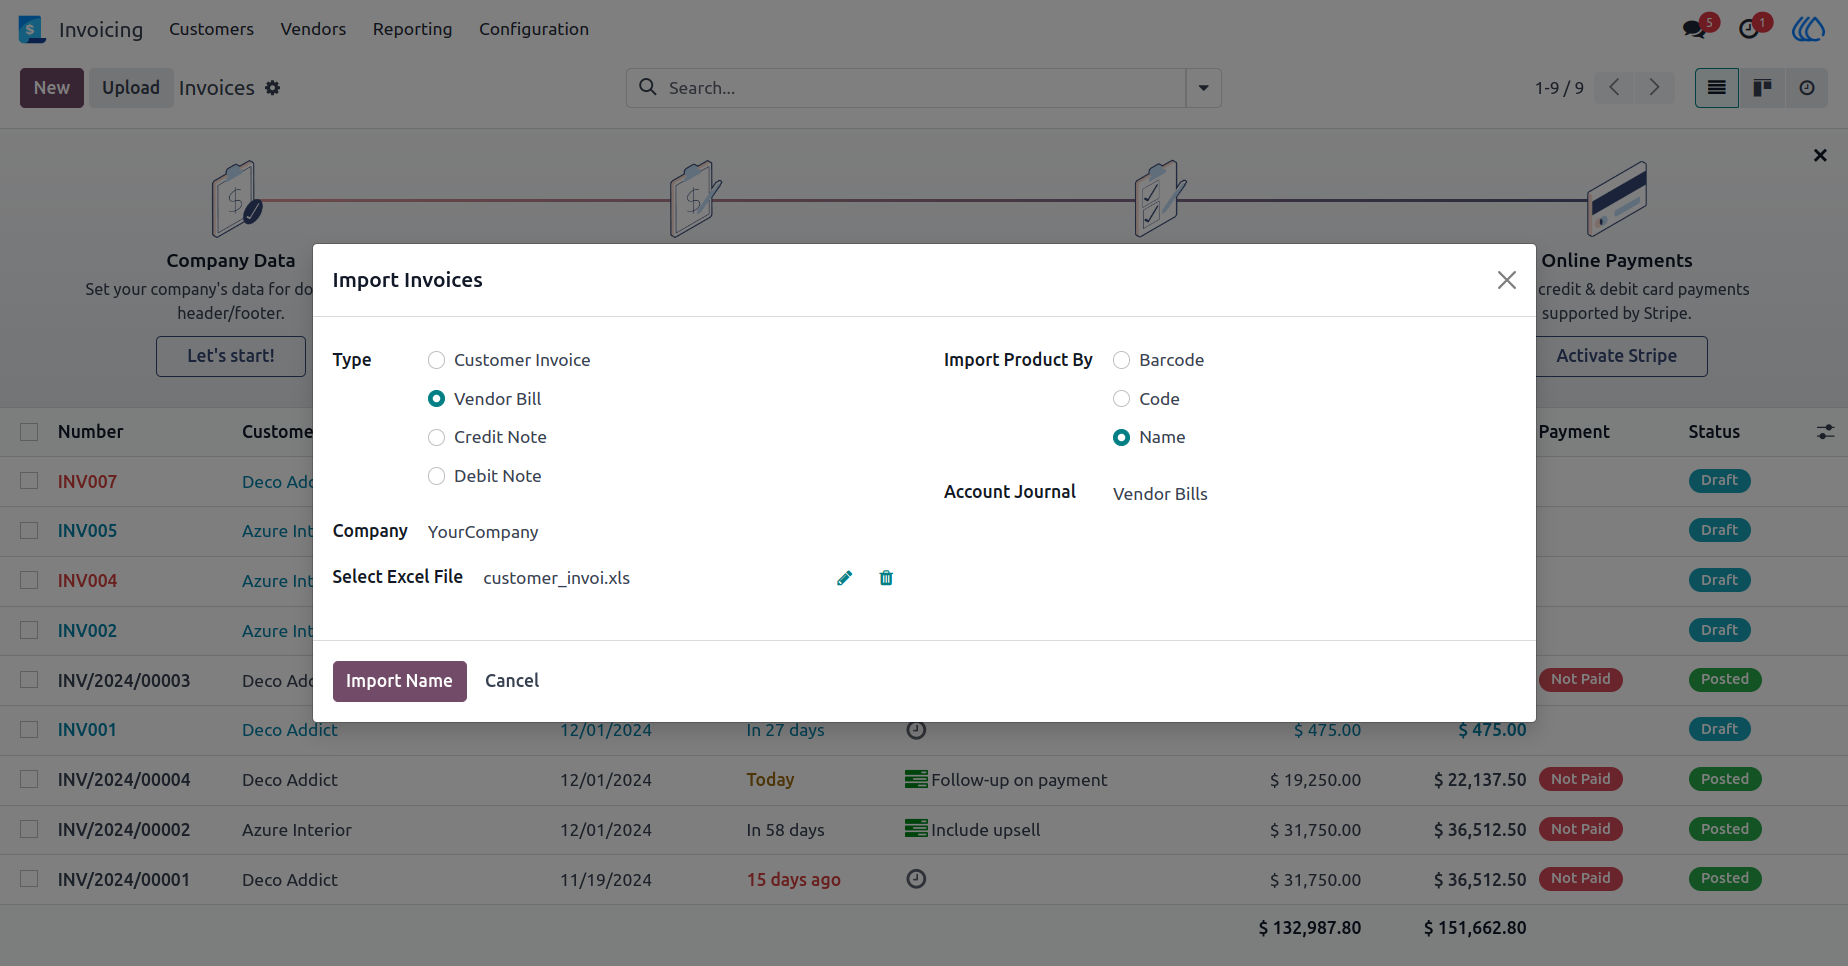Switch to kanban view
Screen dimensions: 1848x966
pos(1762,88)
